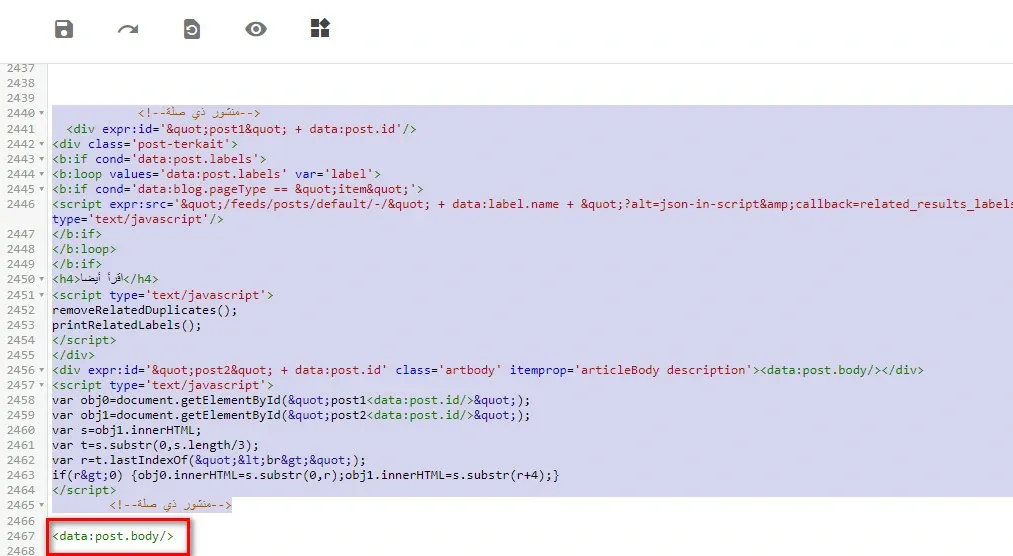Preview the theme with the eye icon
Screen dimensions: 1013x556
256,29
